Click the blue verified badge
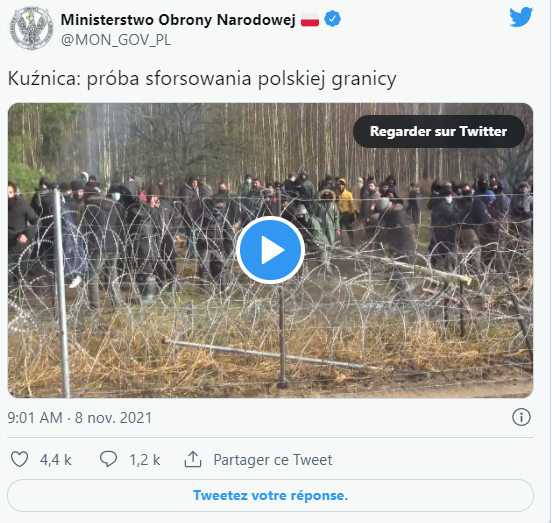The image size is (552, 523). click(332, 19)
